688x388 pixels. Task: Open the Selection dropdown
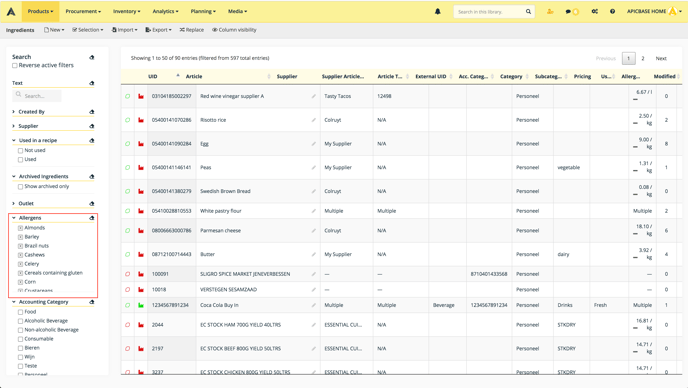[88, 30]
